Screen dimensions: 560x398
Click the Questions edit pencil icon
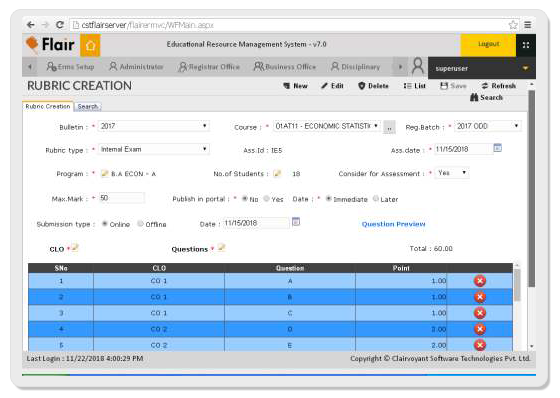click(x=221, y=248)
